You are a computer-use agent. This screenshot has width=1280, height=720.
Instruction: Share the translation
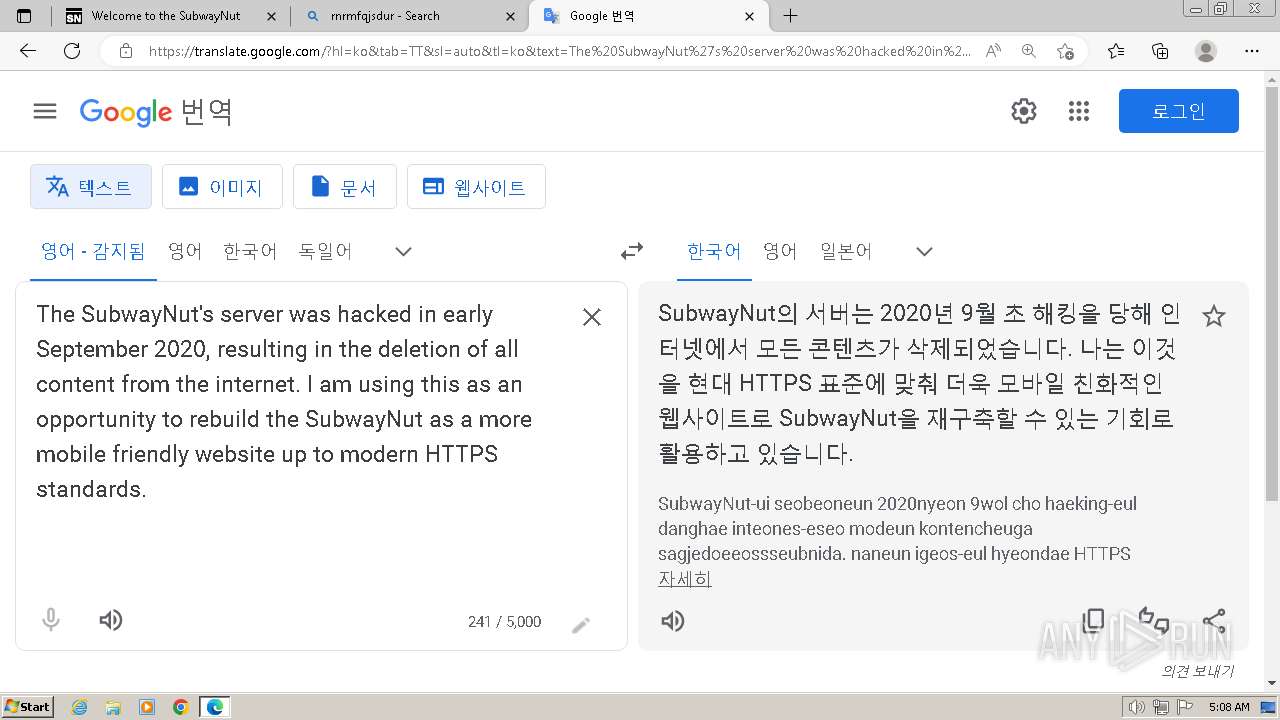pyautogui.click(x=1214, y=621)
